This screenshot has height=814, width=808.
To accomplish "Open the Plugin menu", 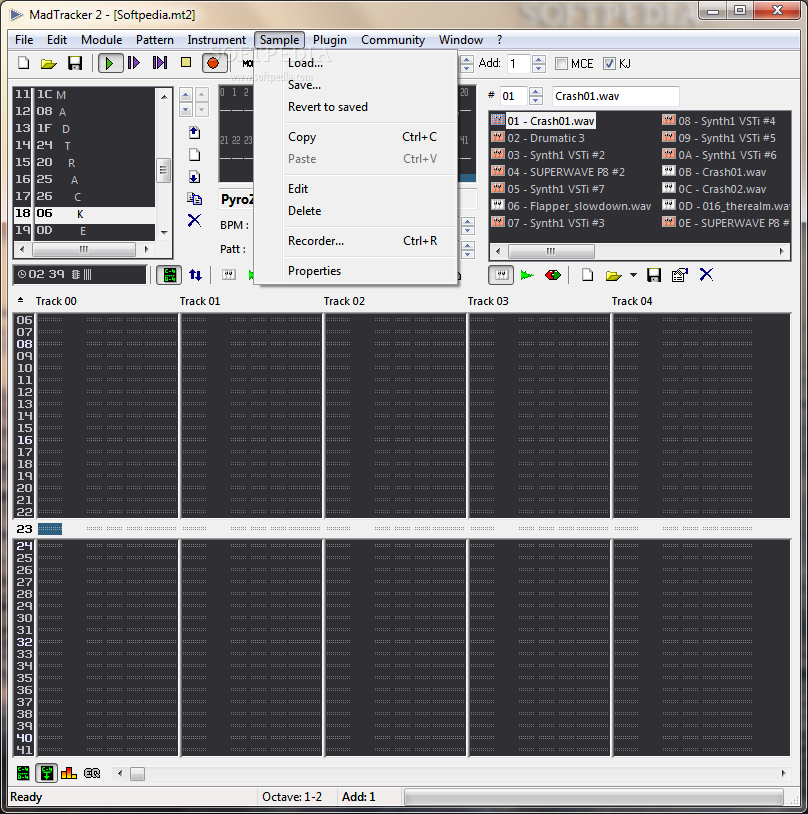I will pos(330,40).
